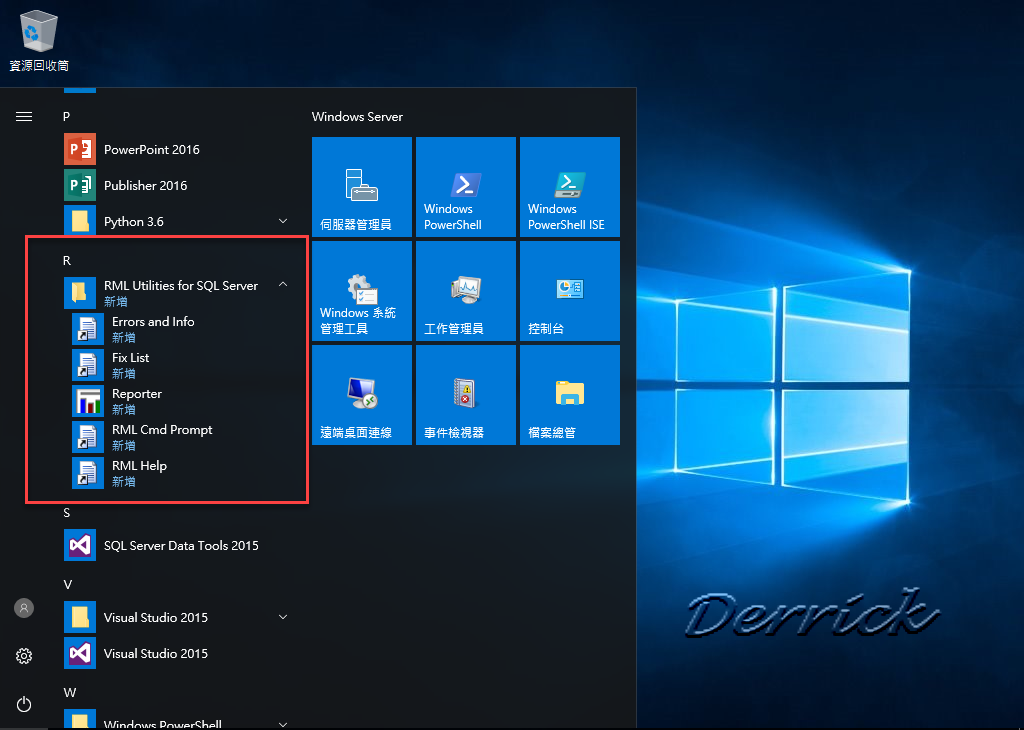Viewport: 1024px width, 730px height.
Task: Open the Fix List shortcut icon
Action: click(88, 364)
